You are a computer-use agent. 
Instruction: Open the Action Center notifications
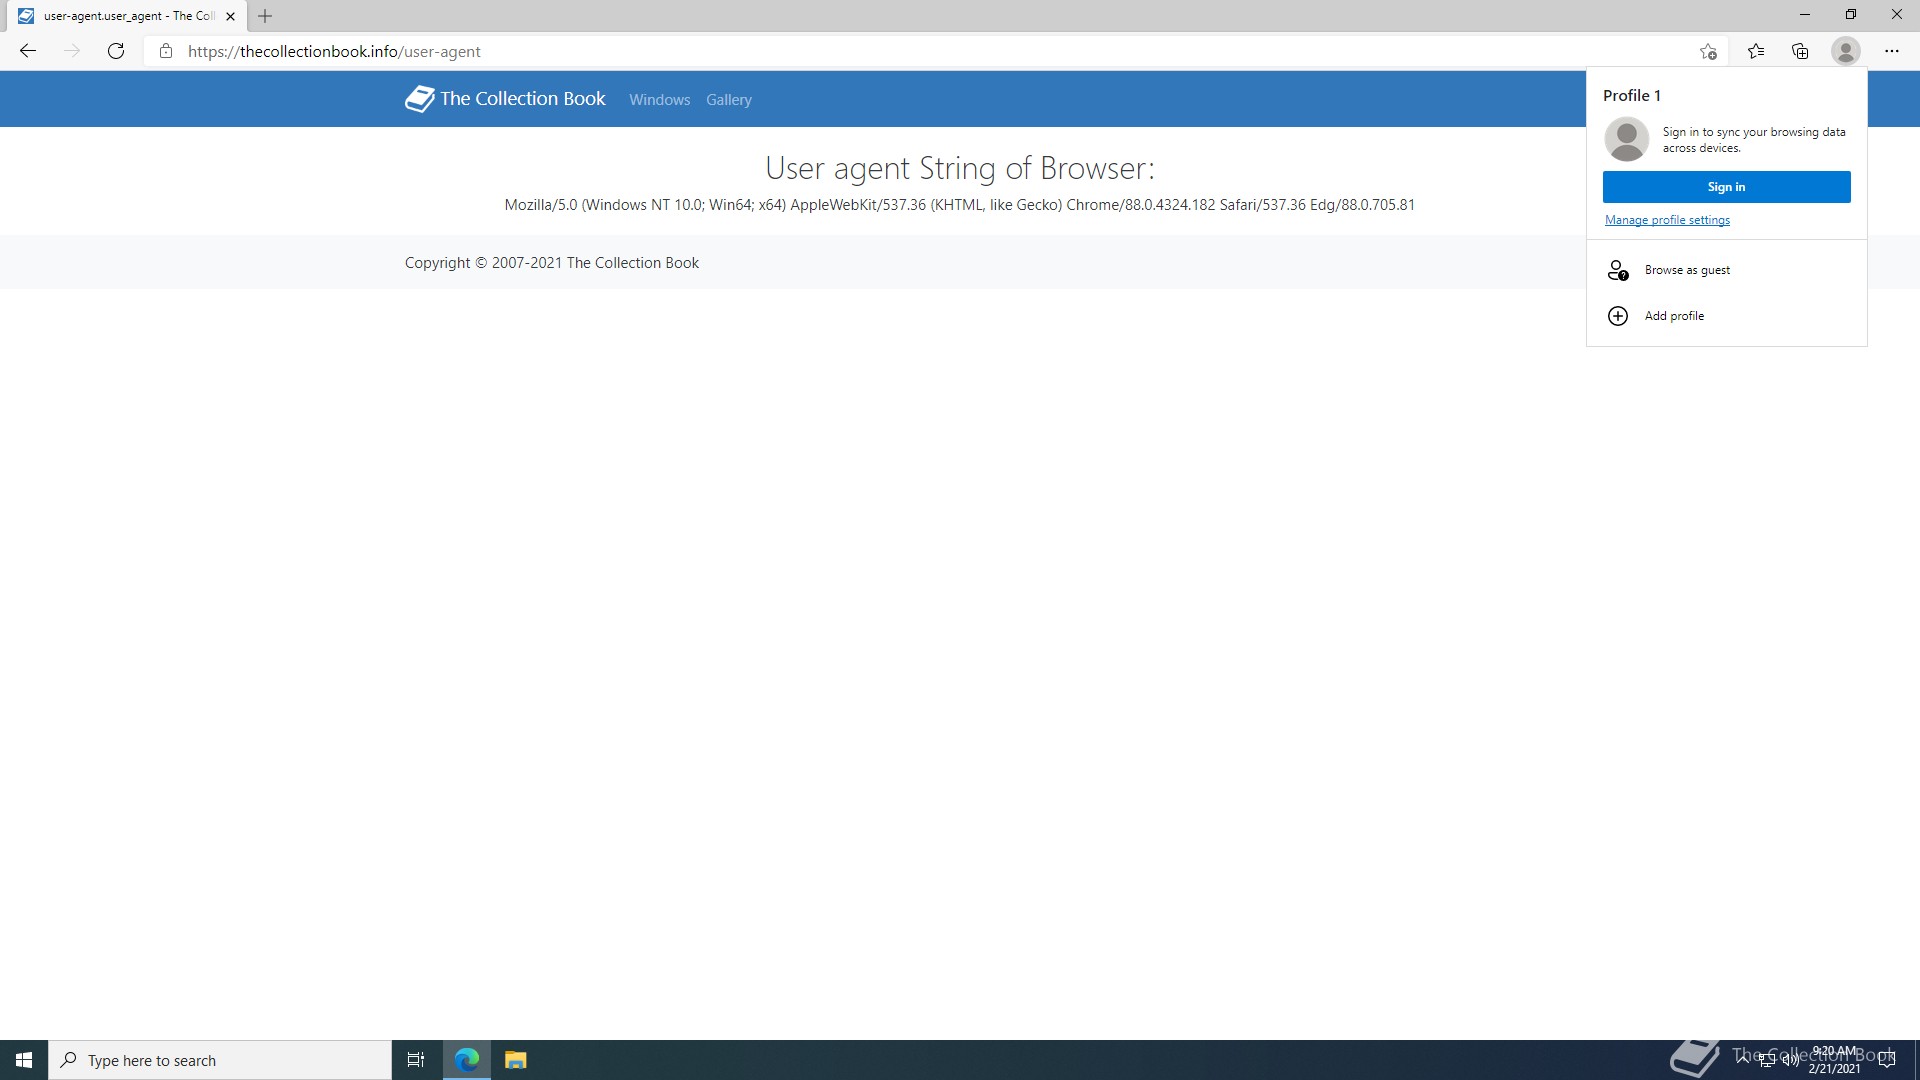point(1887,1060)
